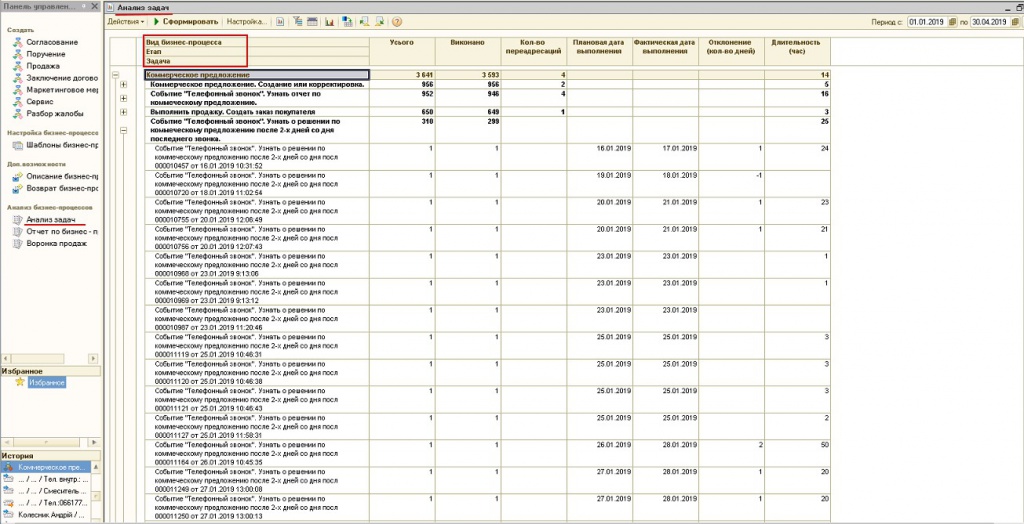Select the Избранное tree item
The image size is (1024, 524).
pyautogui.click(x=47, y=383)
